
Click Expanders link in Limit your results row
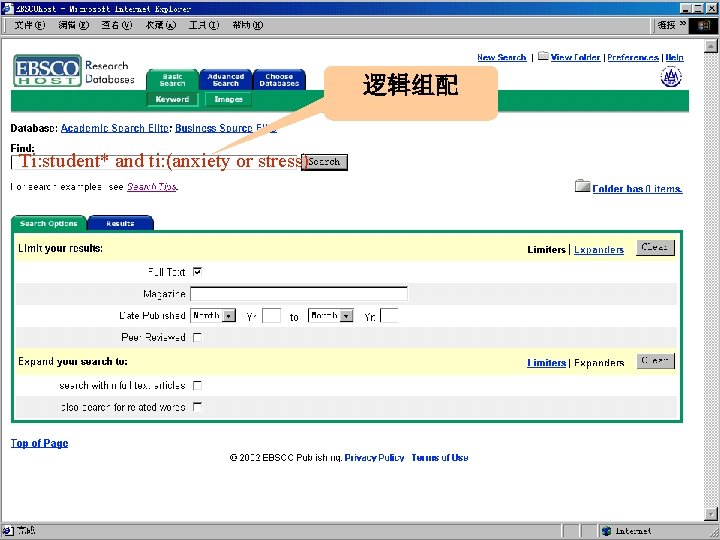coord(599,250)
